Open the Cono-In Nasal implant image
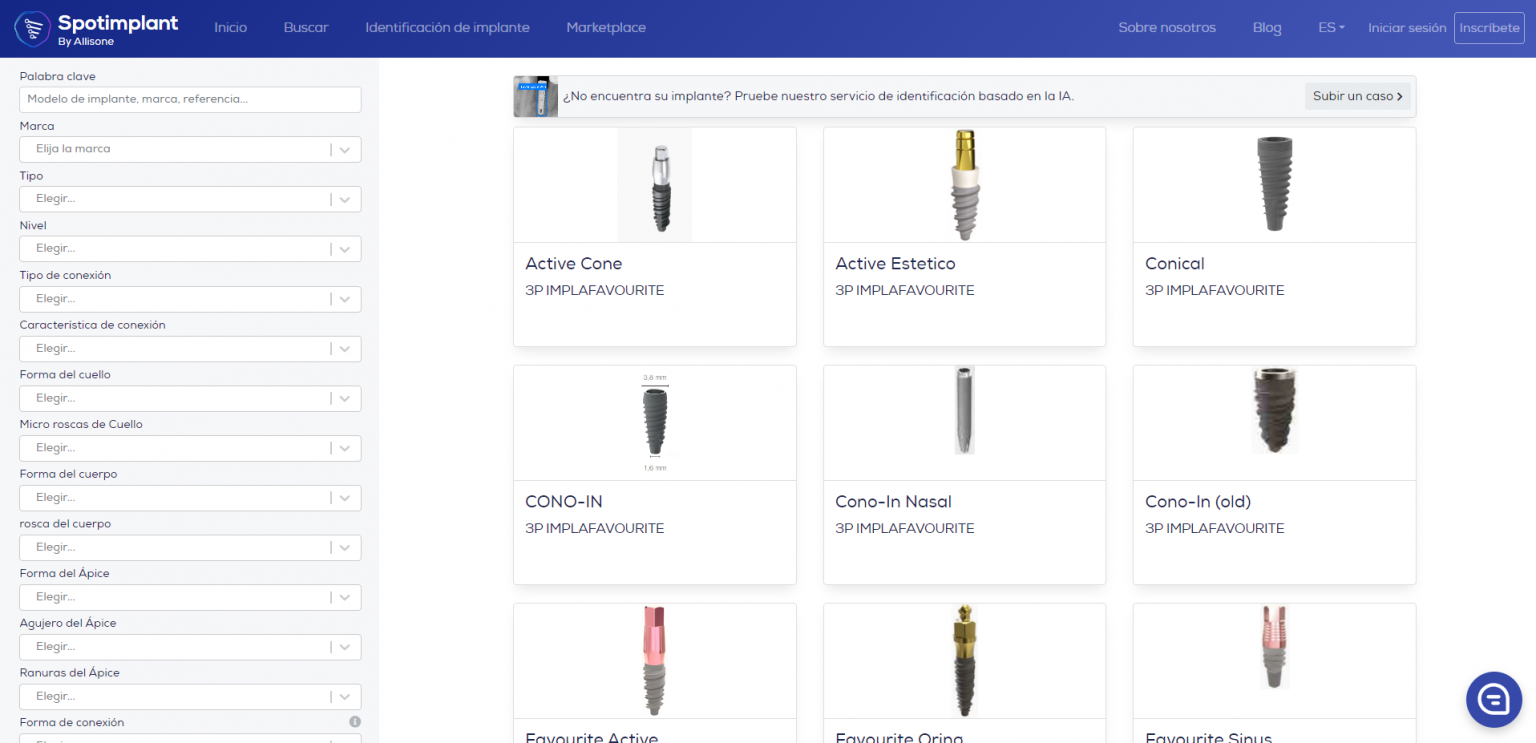The height and width of the screenshot is (743, 1536). click(x=964, y=411)
